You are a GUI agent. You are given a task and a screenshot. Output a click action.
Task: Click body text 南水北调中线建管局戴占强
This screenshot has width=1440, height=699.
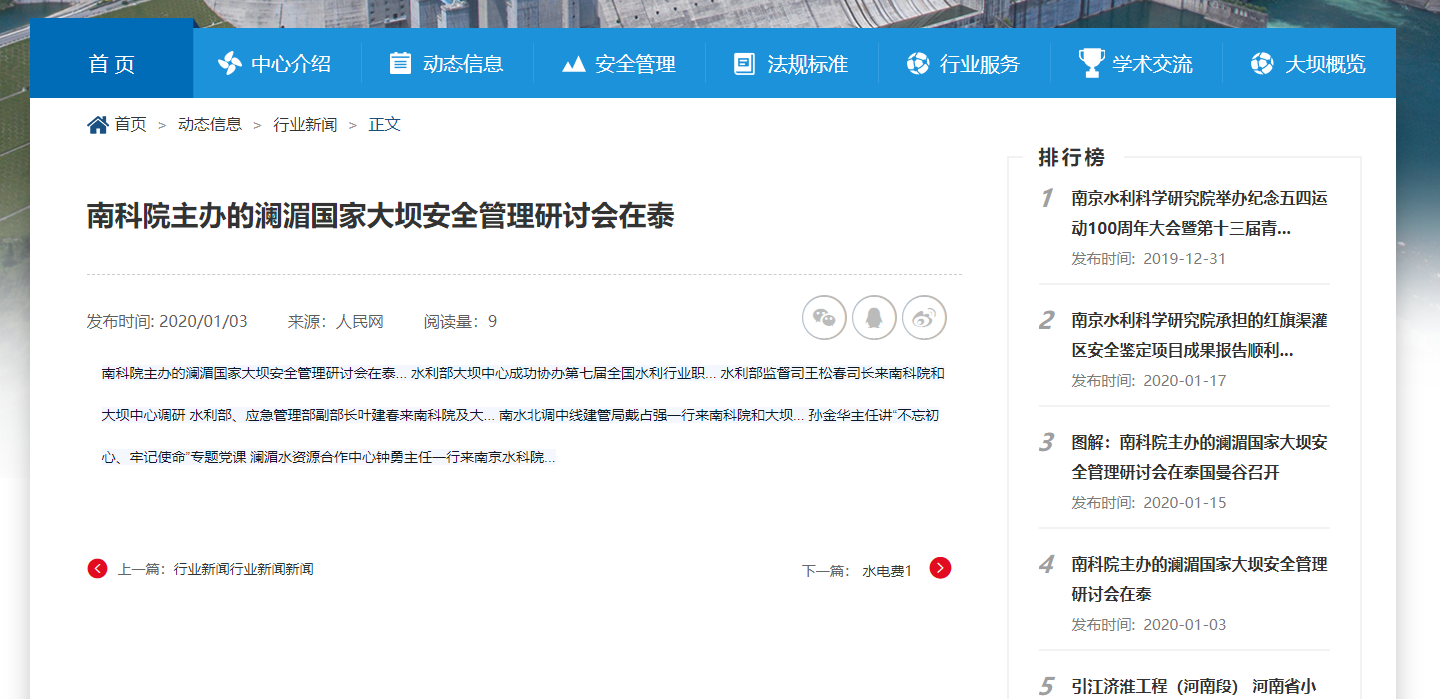(651, 415)
